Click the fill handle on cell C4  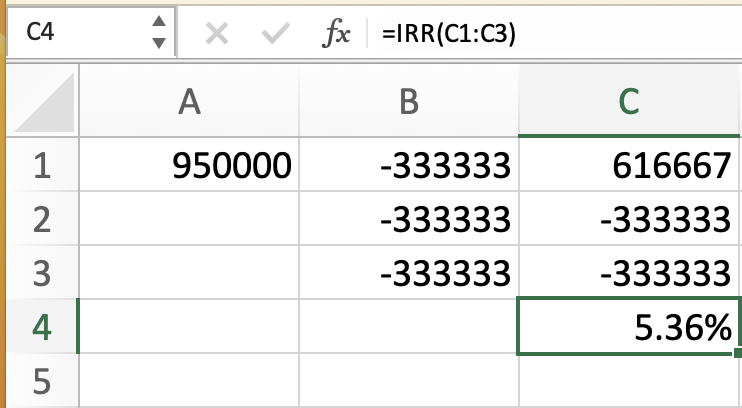(737, 353)
